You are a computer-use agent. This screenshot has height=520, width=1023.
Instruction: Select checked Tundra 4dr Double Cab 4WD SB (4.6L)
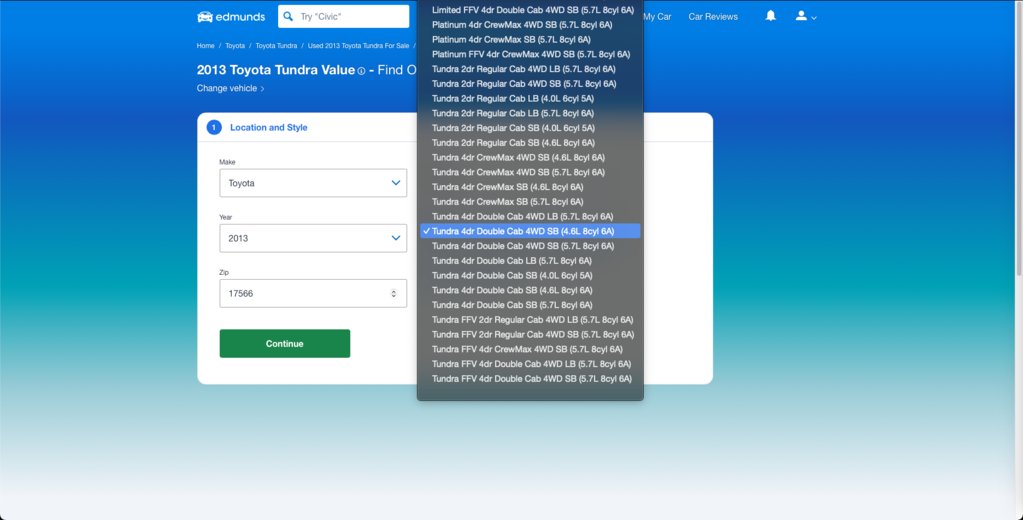[530, 232]
